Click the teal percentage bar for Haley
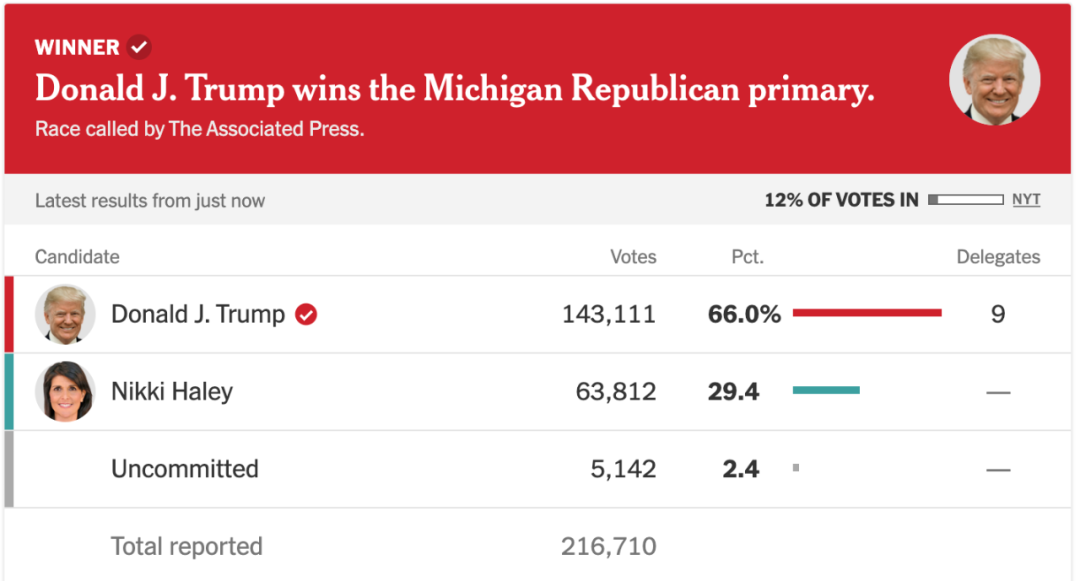The width and height of the screenshot is (1080, 581). 826,390
